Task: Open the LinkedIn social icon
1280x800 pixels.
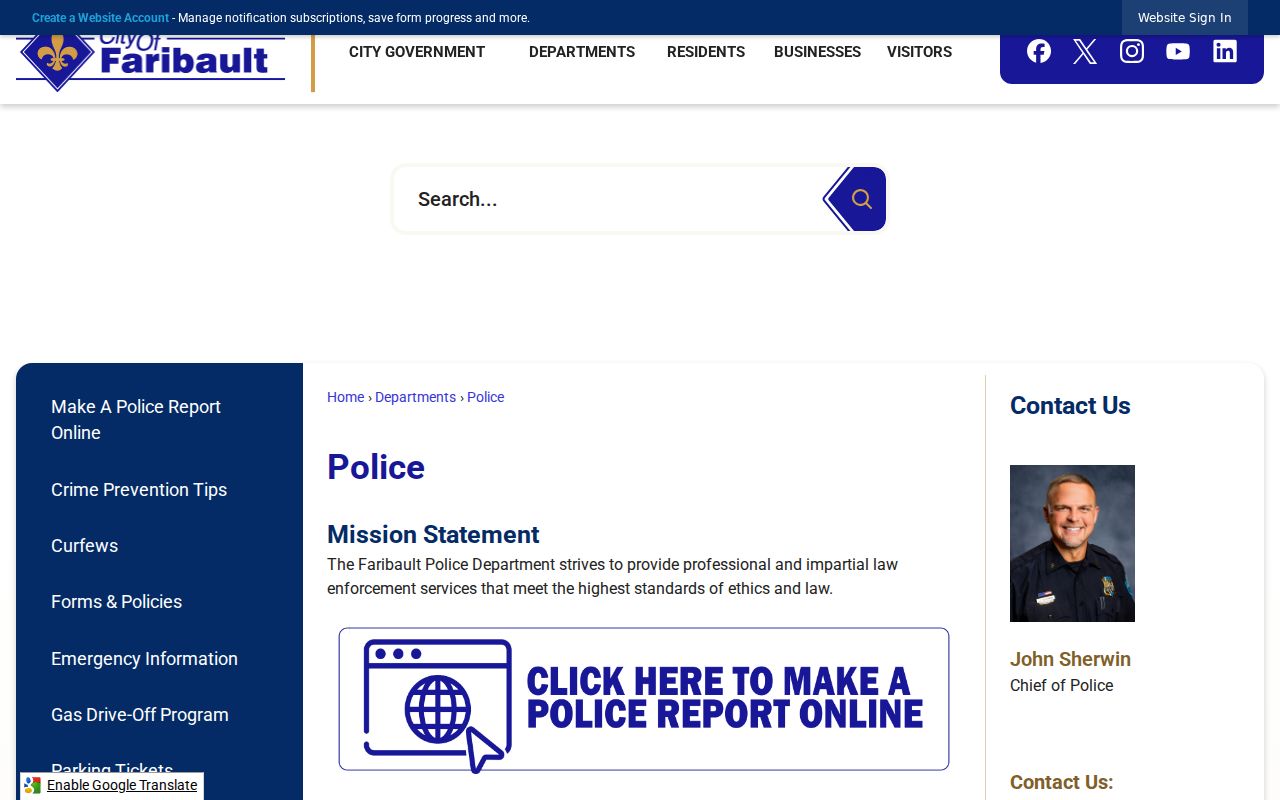Action: tap(1225, 51)
